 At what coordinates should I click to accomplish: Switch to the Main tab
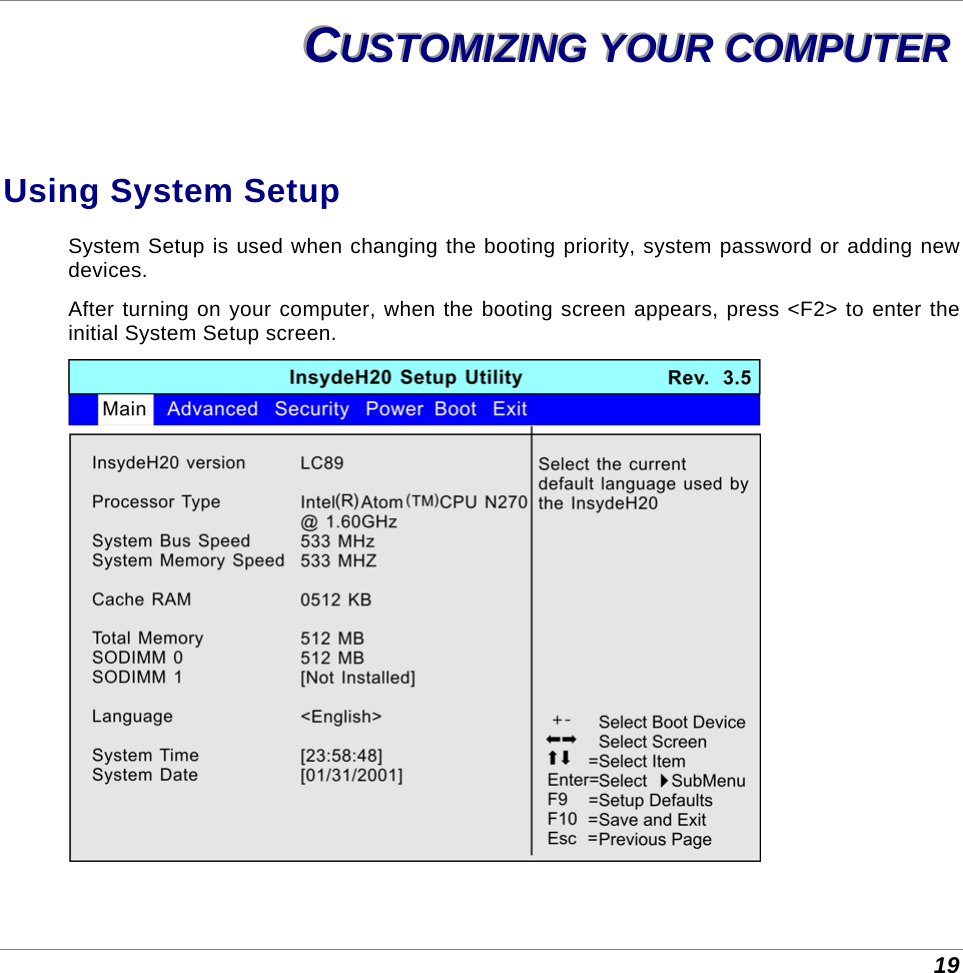(124, 409)
